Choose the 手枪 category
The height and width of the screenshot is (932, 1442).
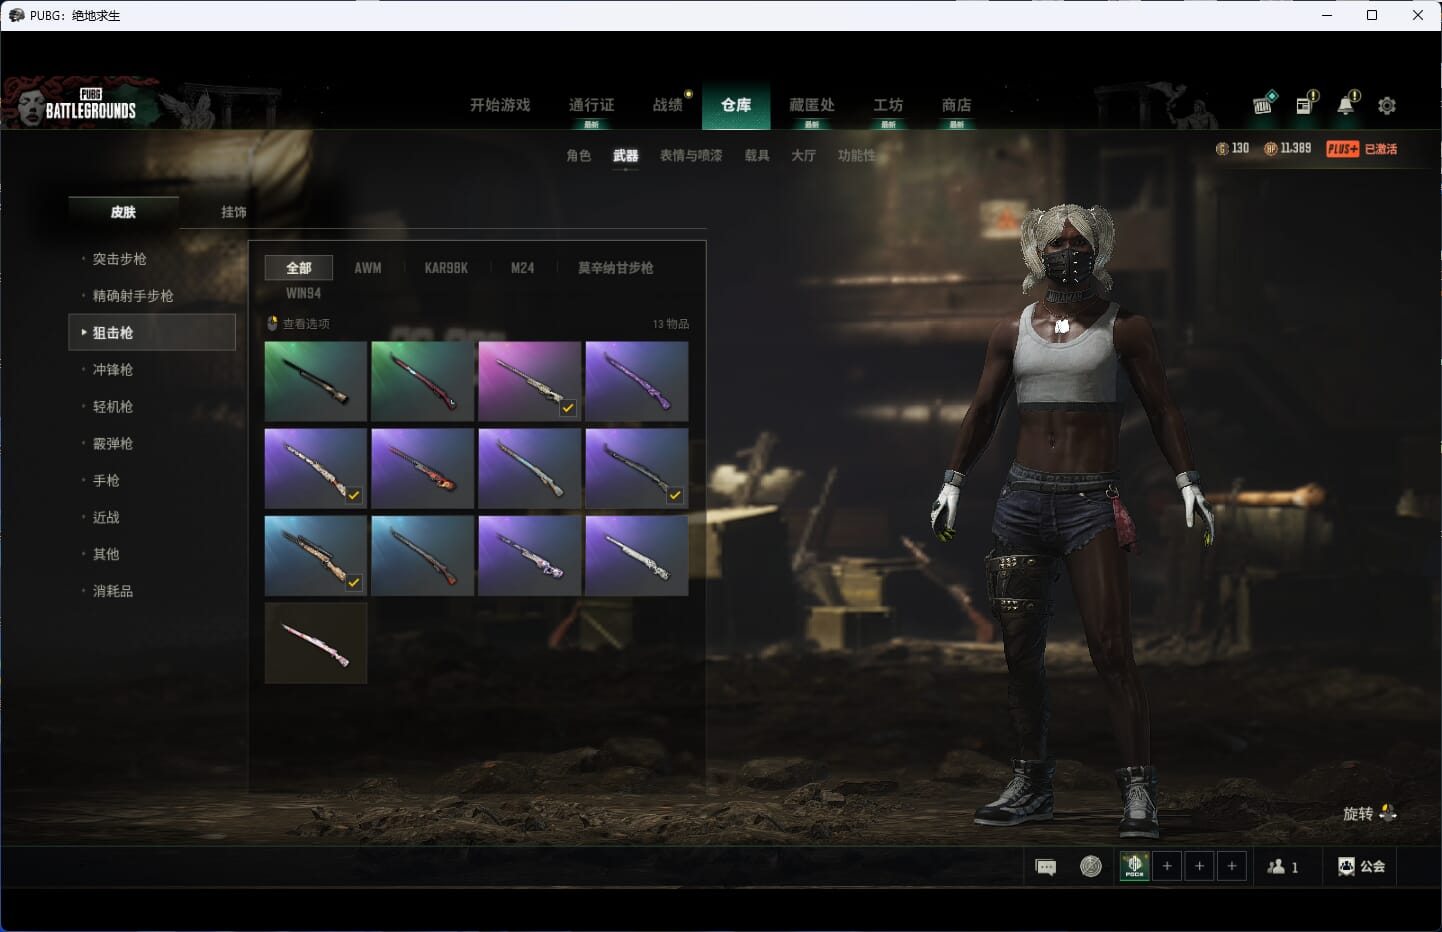tap(106, 481)
